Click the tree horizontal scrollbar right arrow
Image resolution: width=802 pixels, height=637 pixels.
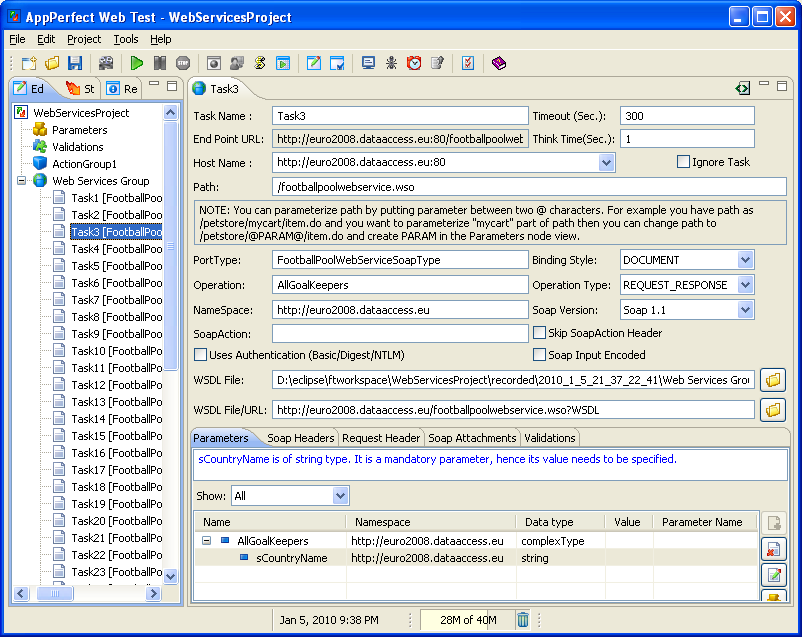click(x=153, y=594)
